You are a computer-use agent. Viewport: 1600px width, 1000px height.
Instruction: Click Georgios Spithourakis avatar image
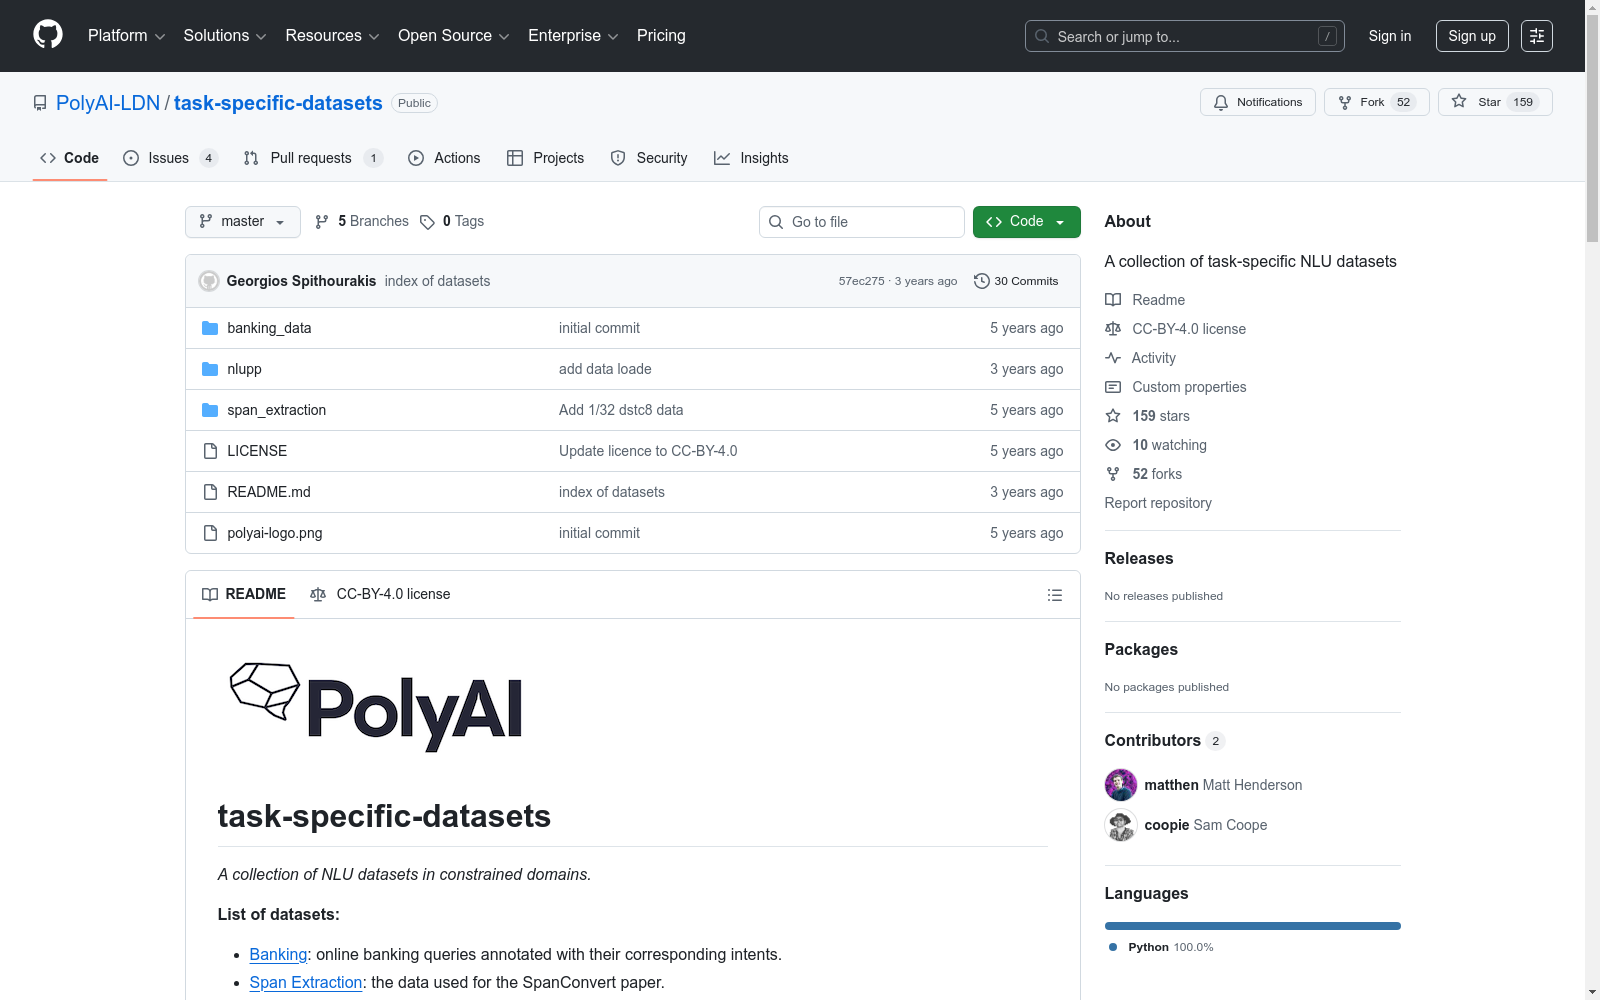pyautogui.click(x=209, y=281)
